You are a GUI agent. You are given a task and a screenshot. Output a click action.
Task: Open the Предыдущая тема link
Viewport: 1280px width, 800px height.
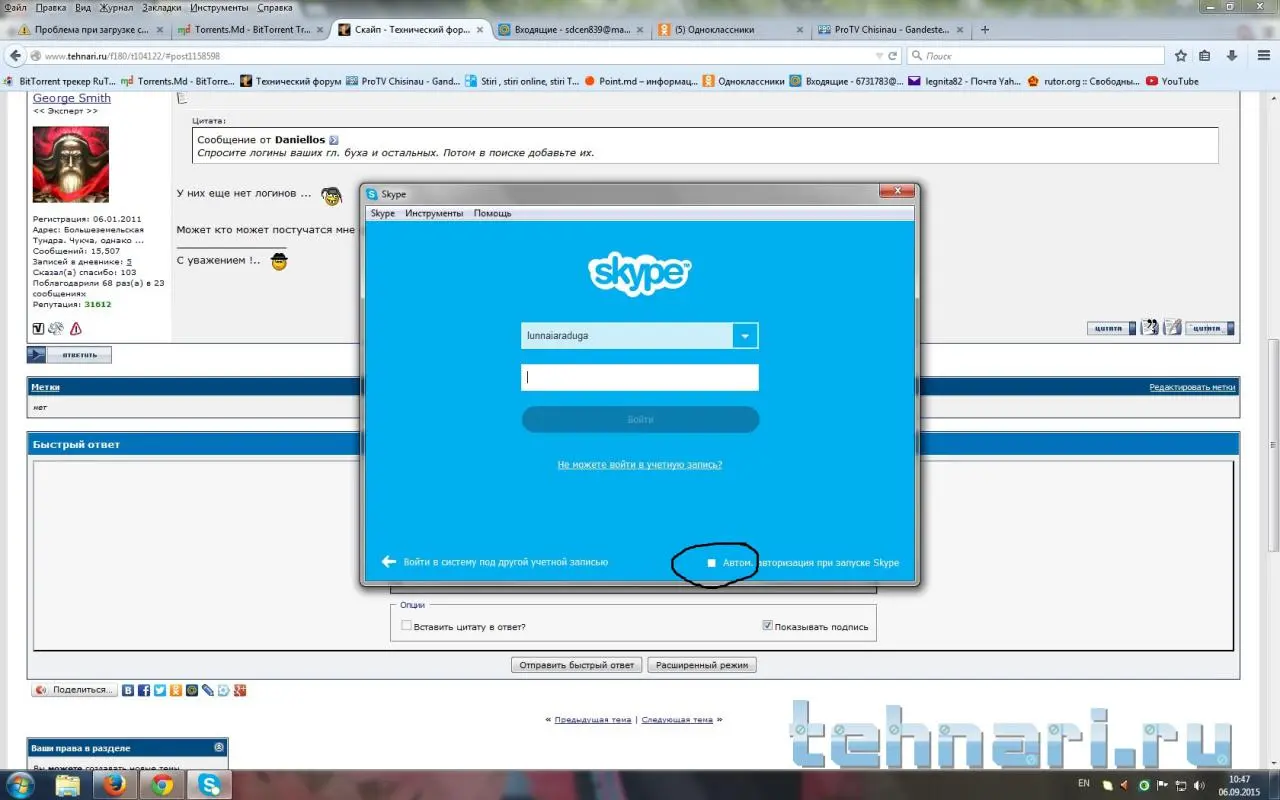pos(593,719)
